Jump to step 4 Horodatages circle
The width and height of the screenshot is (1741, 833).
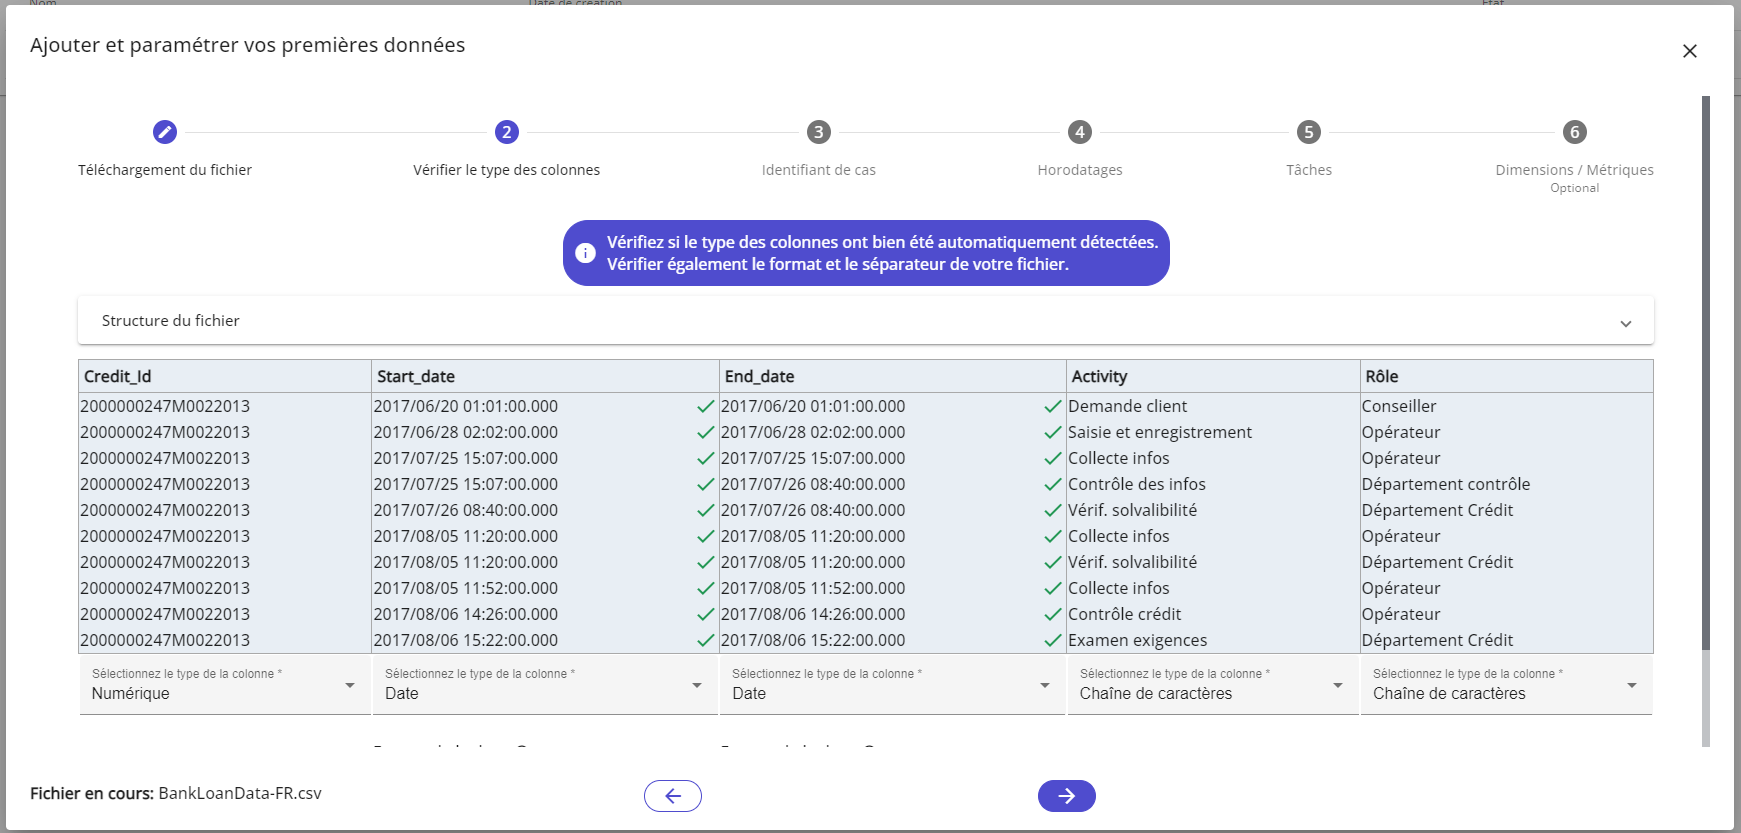coord(1080,132)
